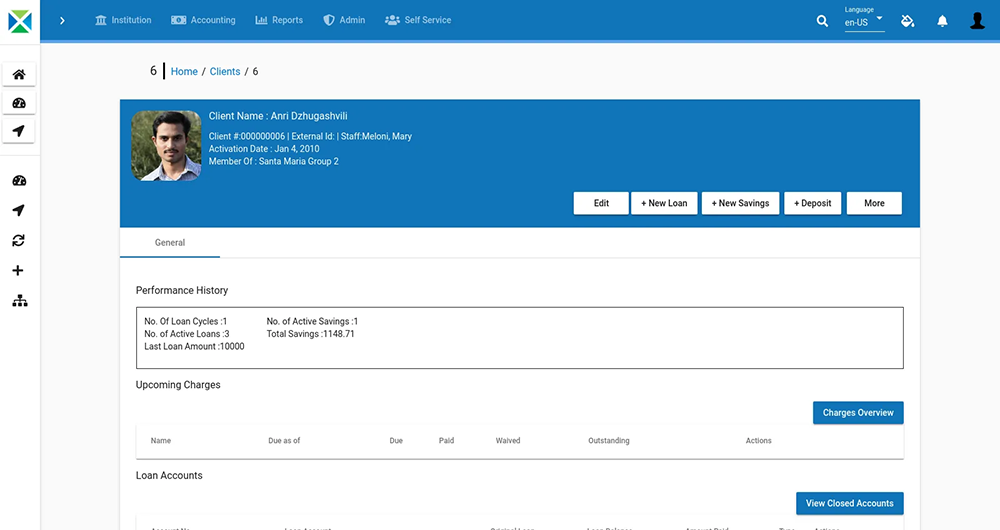Click the plus add sidebar icon
The image size is (1000, 530).
pyautogui.click(x=18, y=270)
